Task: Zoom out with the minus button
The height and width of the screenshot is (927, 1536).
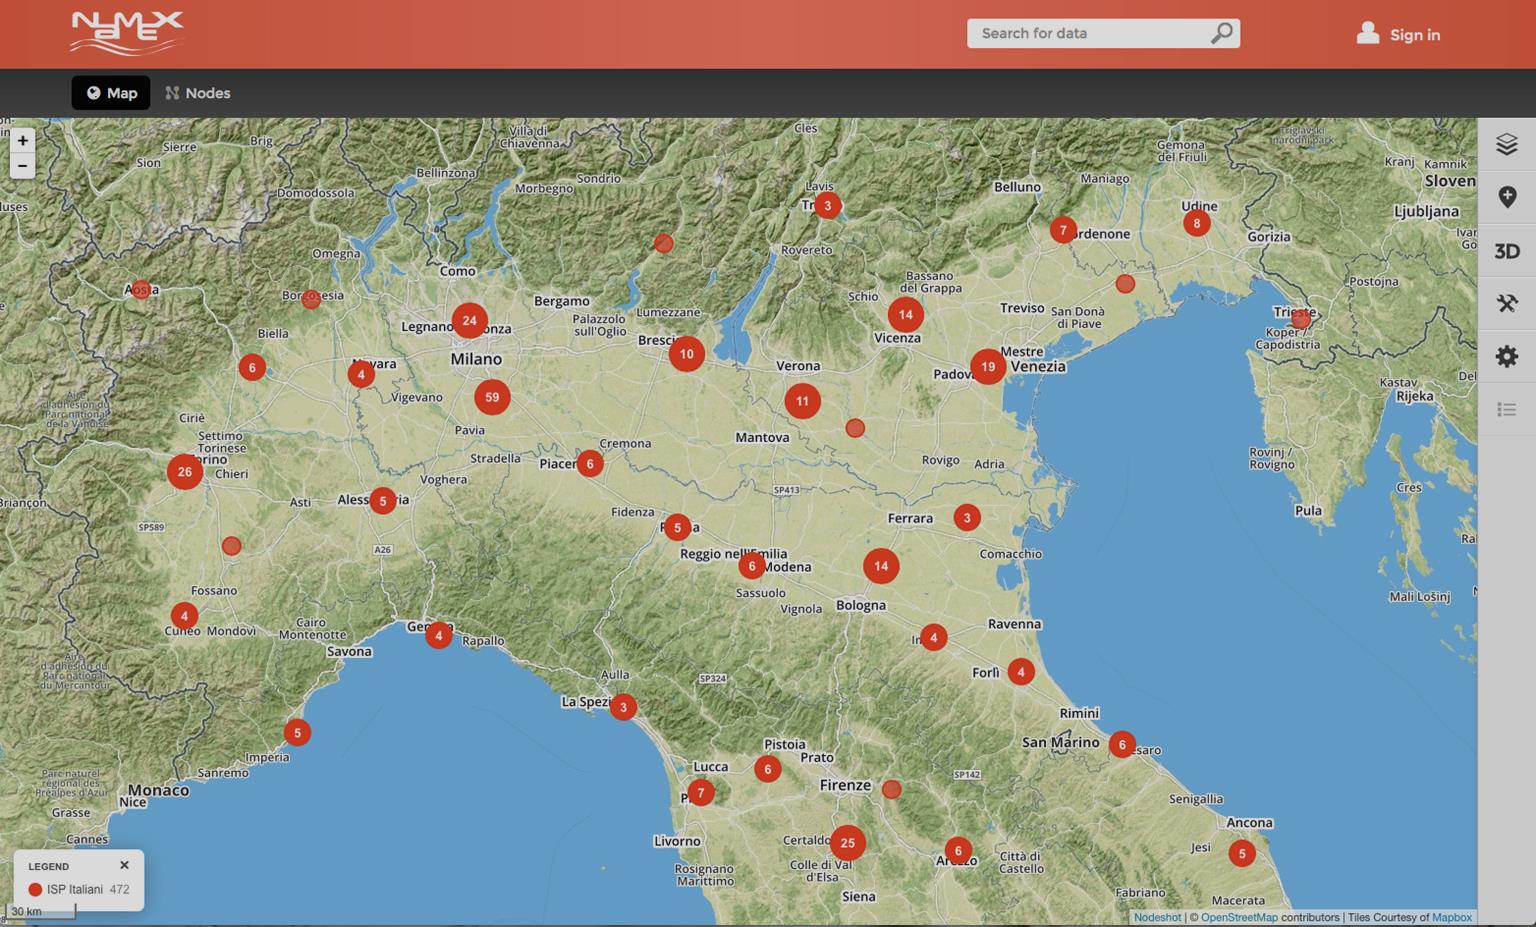Action: (22, 166)
